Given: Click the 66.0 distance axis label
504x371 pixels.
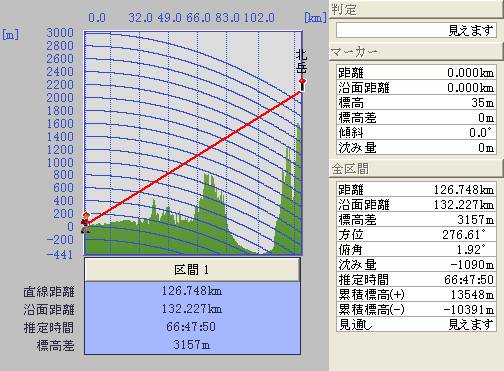Looking at the screenshot, I should click(x=198, y=17).
